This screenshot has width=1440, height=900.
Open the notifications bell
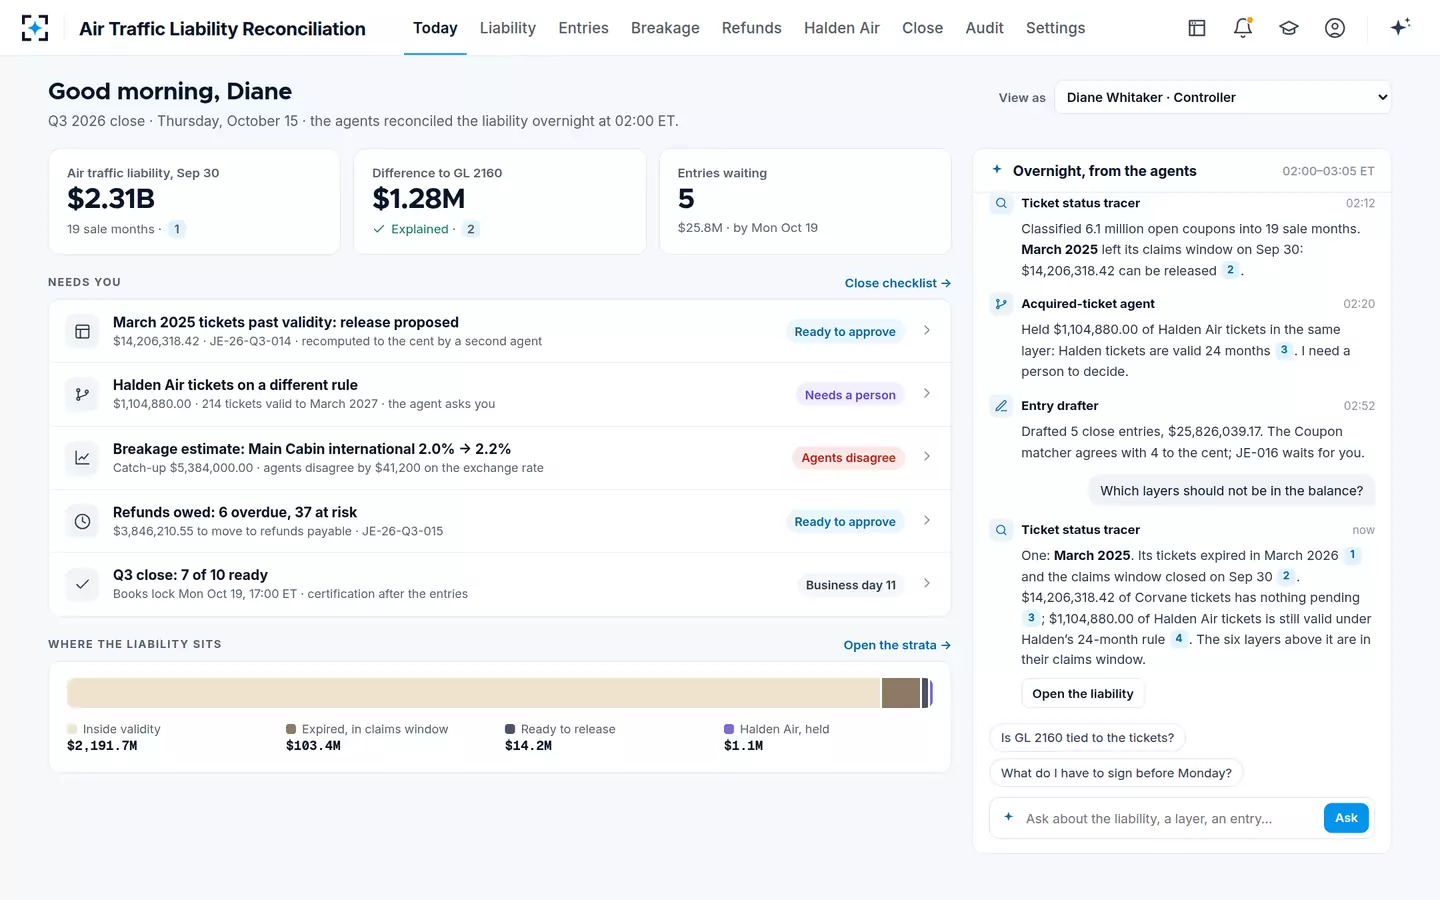[x=1243, y=28]
